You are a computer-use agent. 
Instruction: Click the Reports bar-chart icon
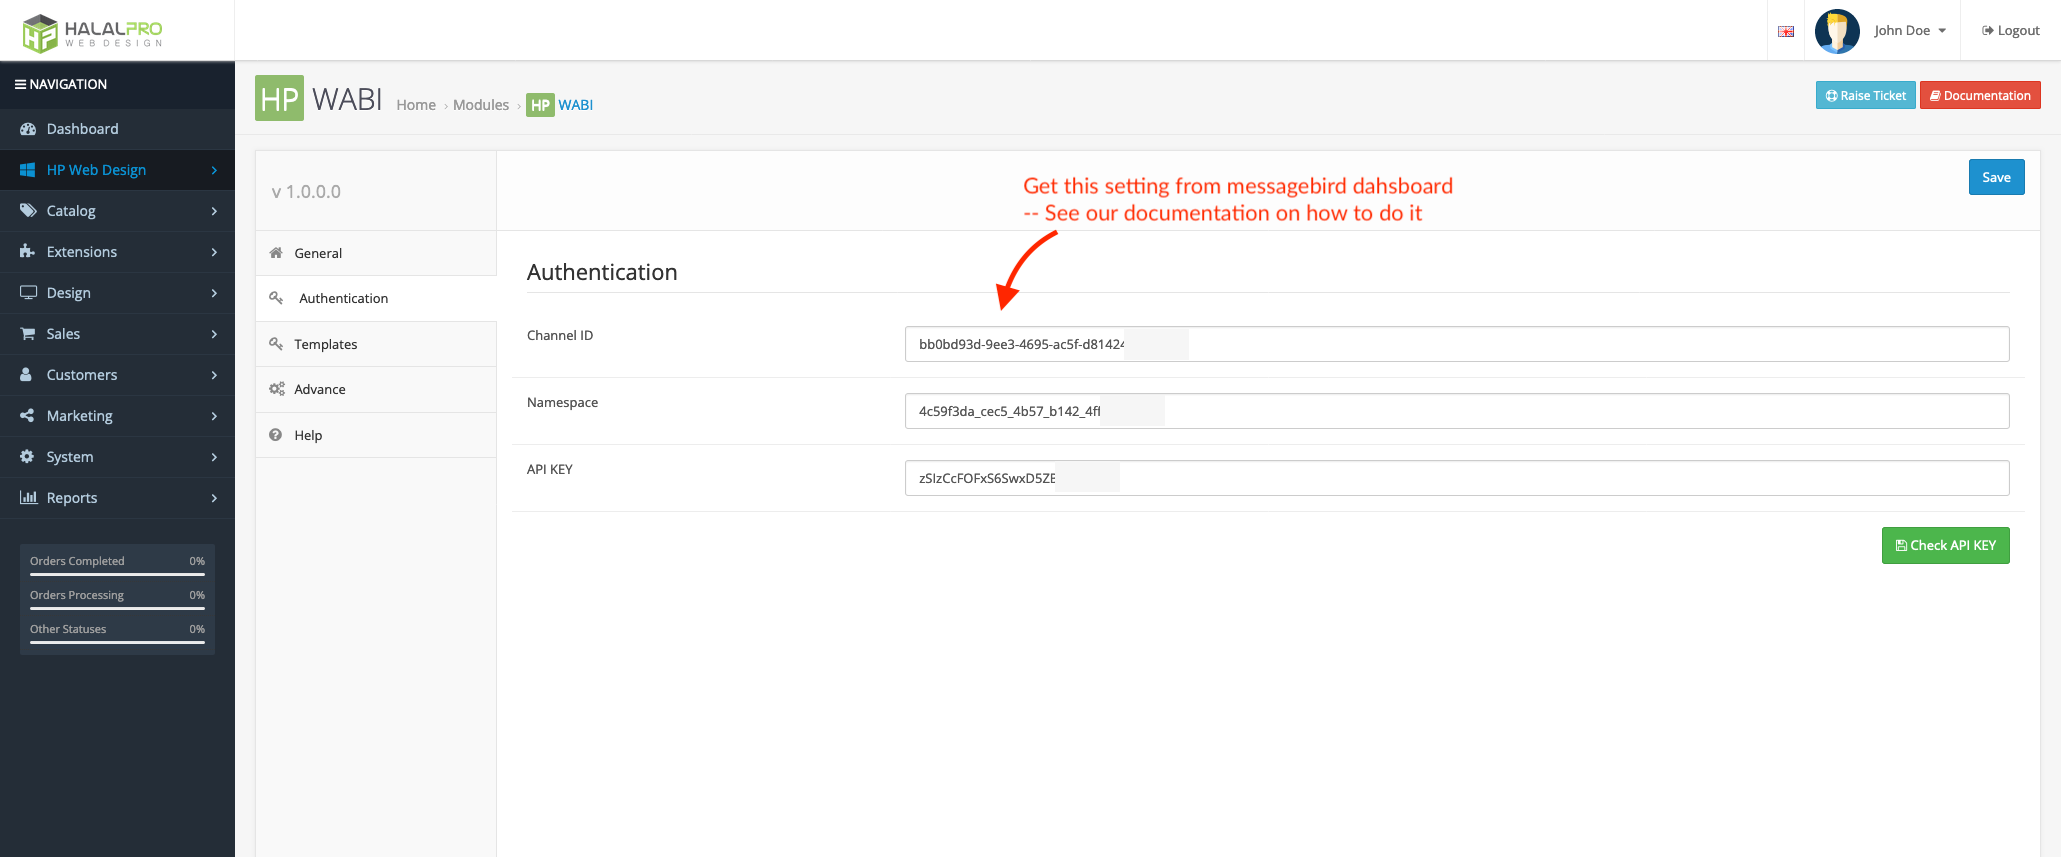pos(28,497)
